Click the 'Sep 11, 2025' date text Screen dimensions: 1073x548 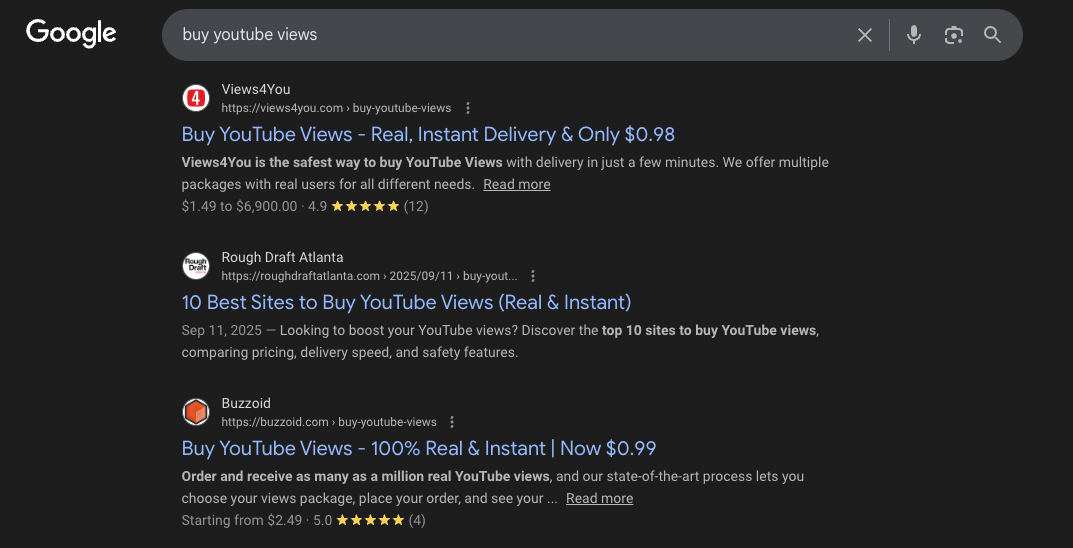pos(222,331)
